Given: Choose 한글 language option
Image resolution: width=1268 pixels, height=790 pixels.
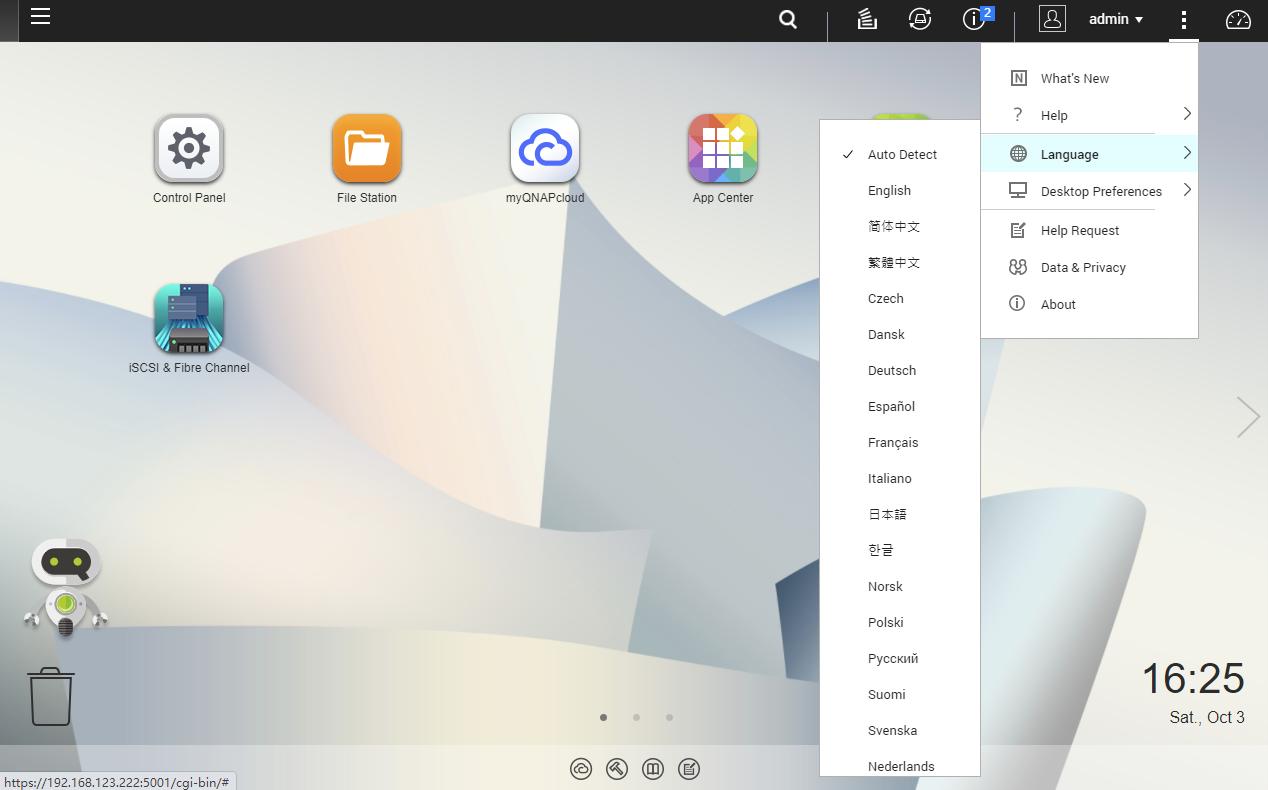Looking at the screenshot, I should point(900,550).
